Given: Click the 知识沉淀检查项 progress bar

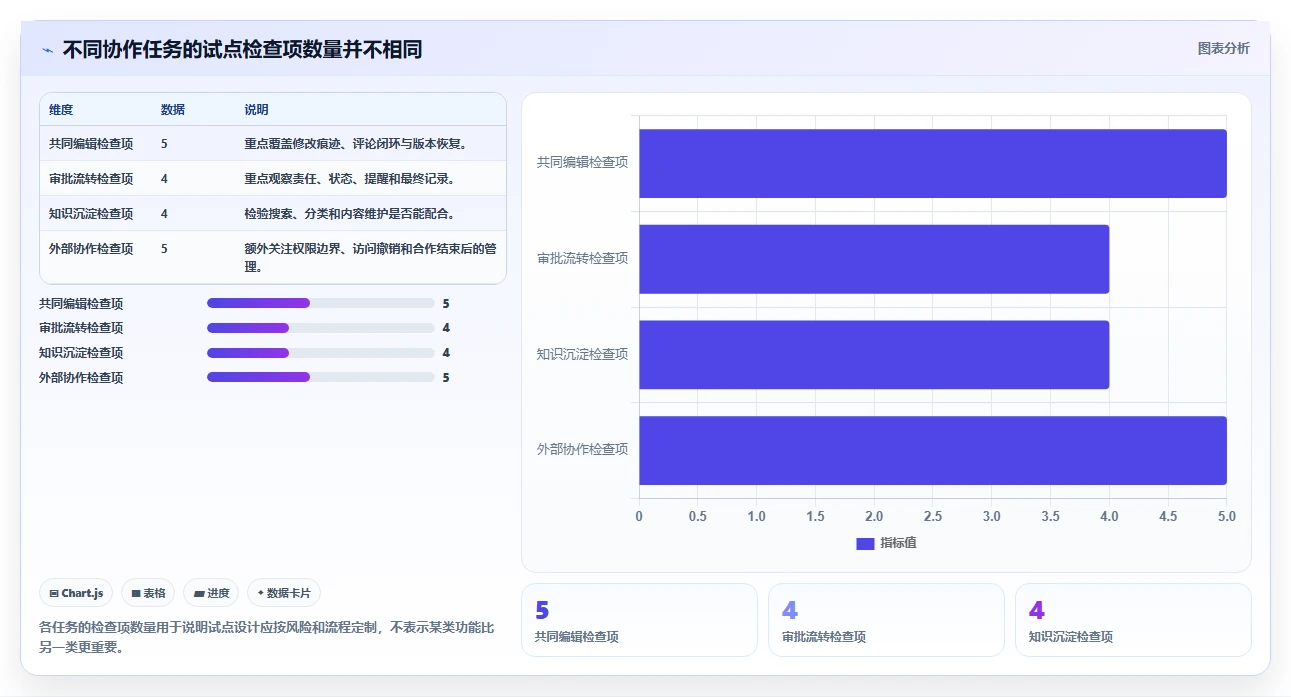Looking at the screenshot, I should (320, 353).
